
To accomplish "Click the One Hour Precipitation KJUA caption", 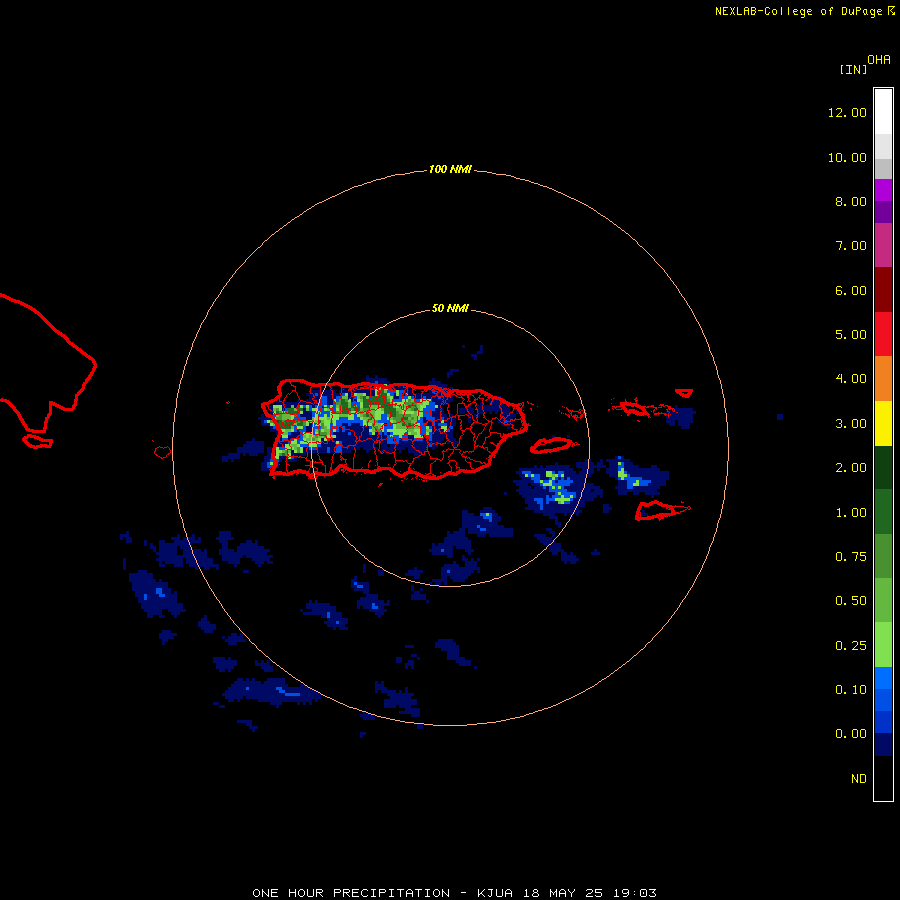I will 454,893.
